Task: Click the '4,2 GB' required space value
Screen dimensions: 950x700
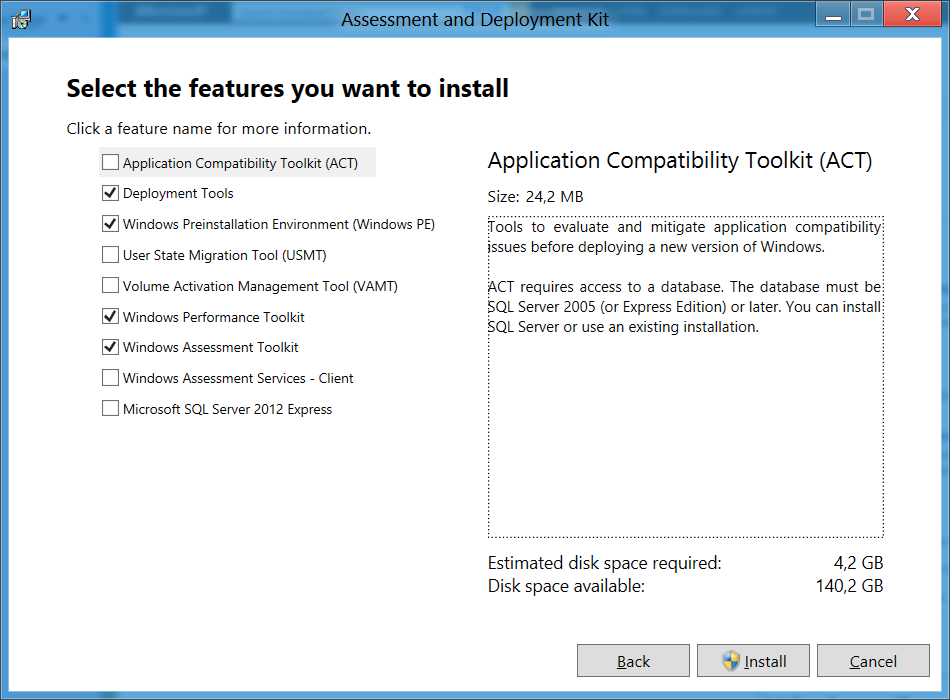Action: 859,563
